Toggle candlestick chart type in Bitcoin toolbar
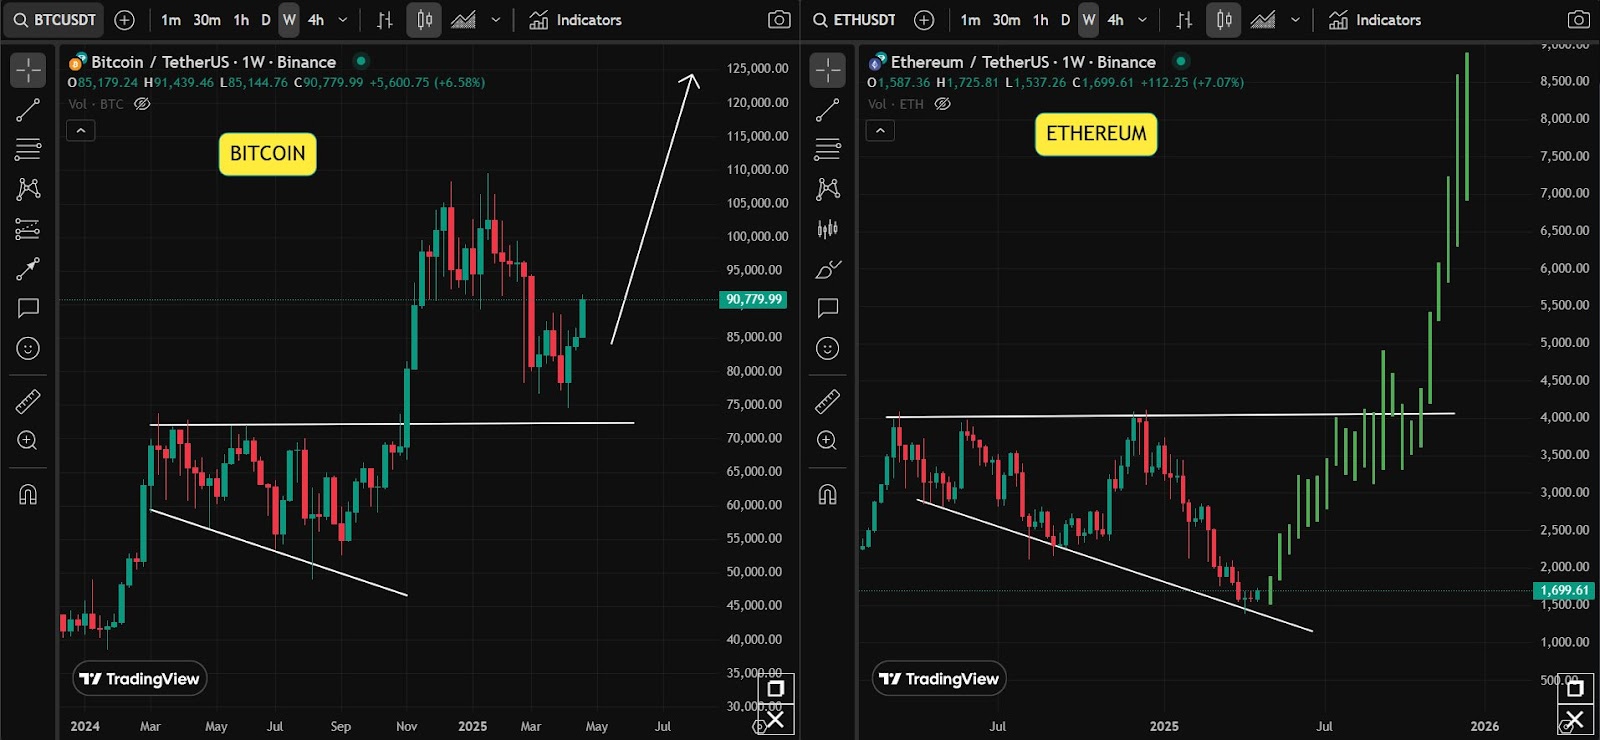This screenshot has width=1600, height=740. click(424, 20)
